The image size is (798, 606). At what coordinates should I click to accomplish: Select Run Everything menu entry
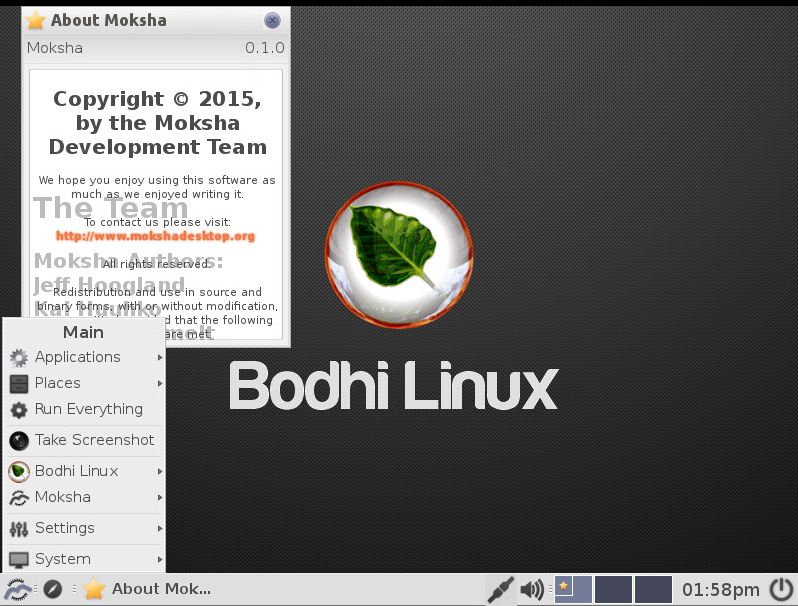84,409
